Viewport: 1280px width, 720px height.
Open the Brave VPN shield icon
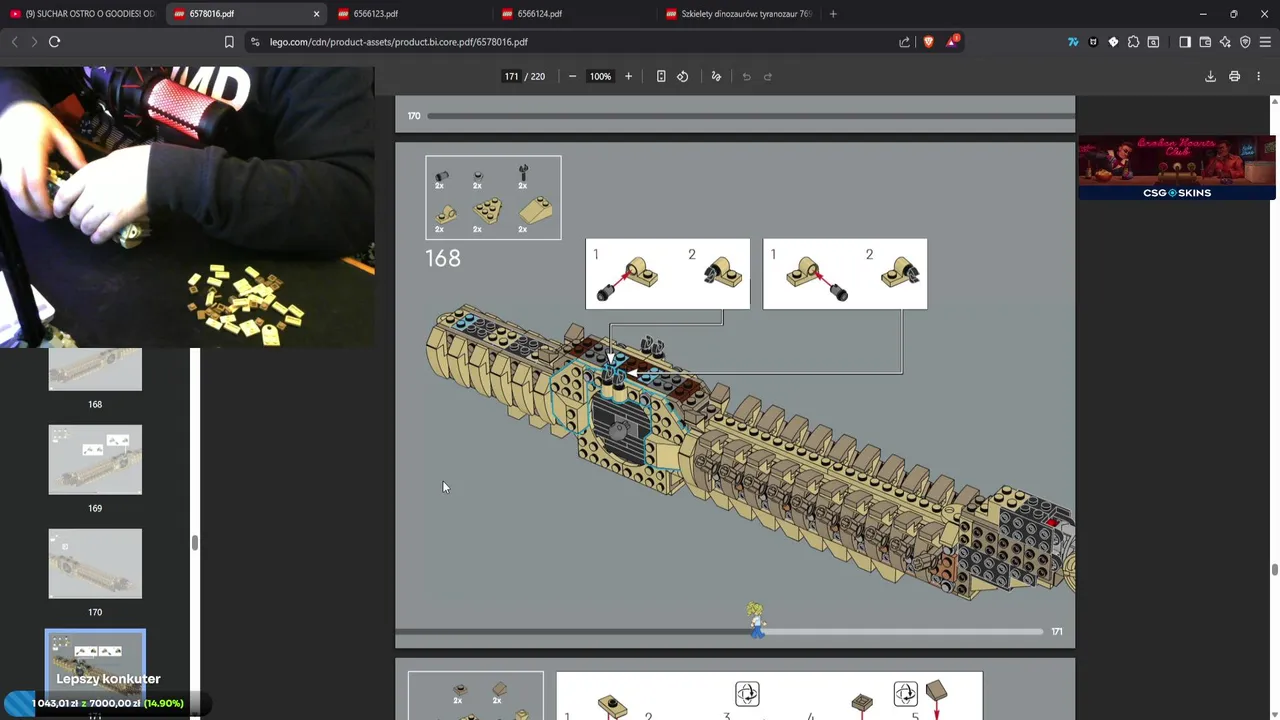point(1245,42)
